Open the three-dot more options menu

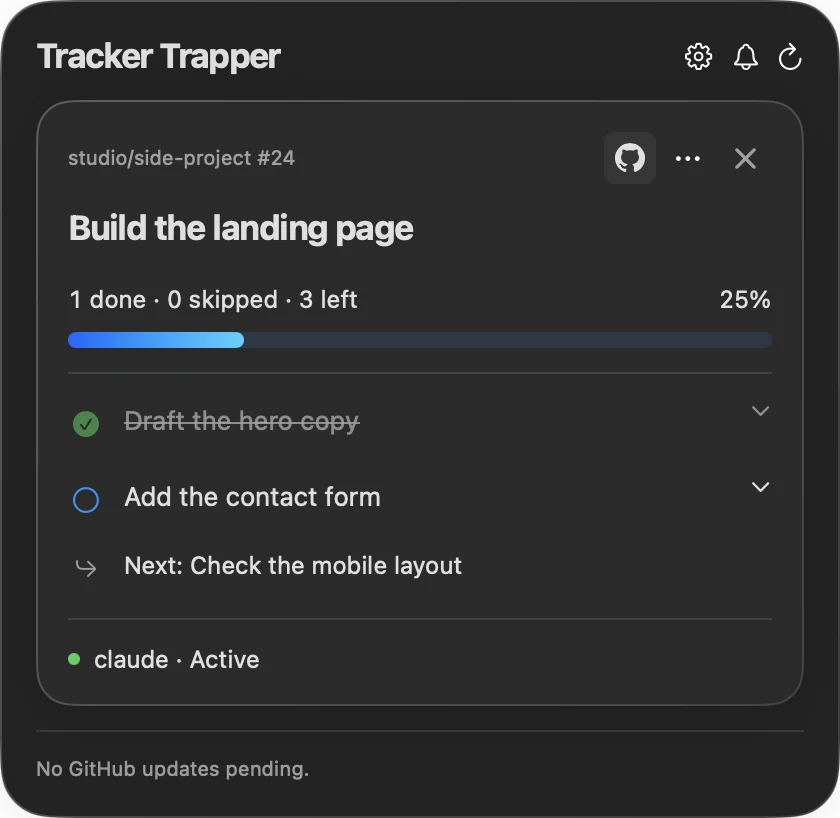tap(687, 159)
